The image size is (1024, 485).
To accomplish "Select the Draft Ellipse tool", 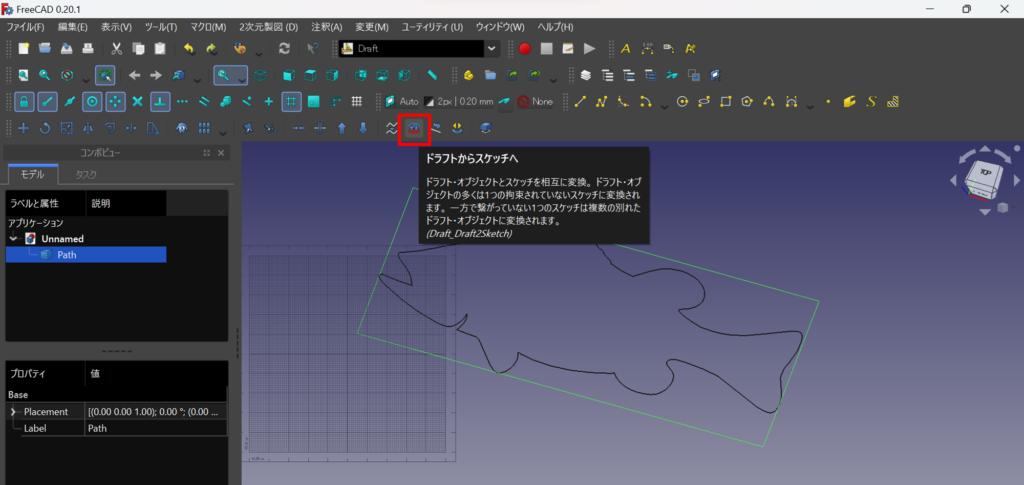I will (x=704, y=102).
